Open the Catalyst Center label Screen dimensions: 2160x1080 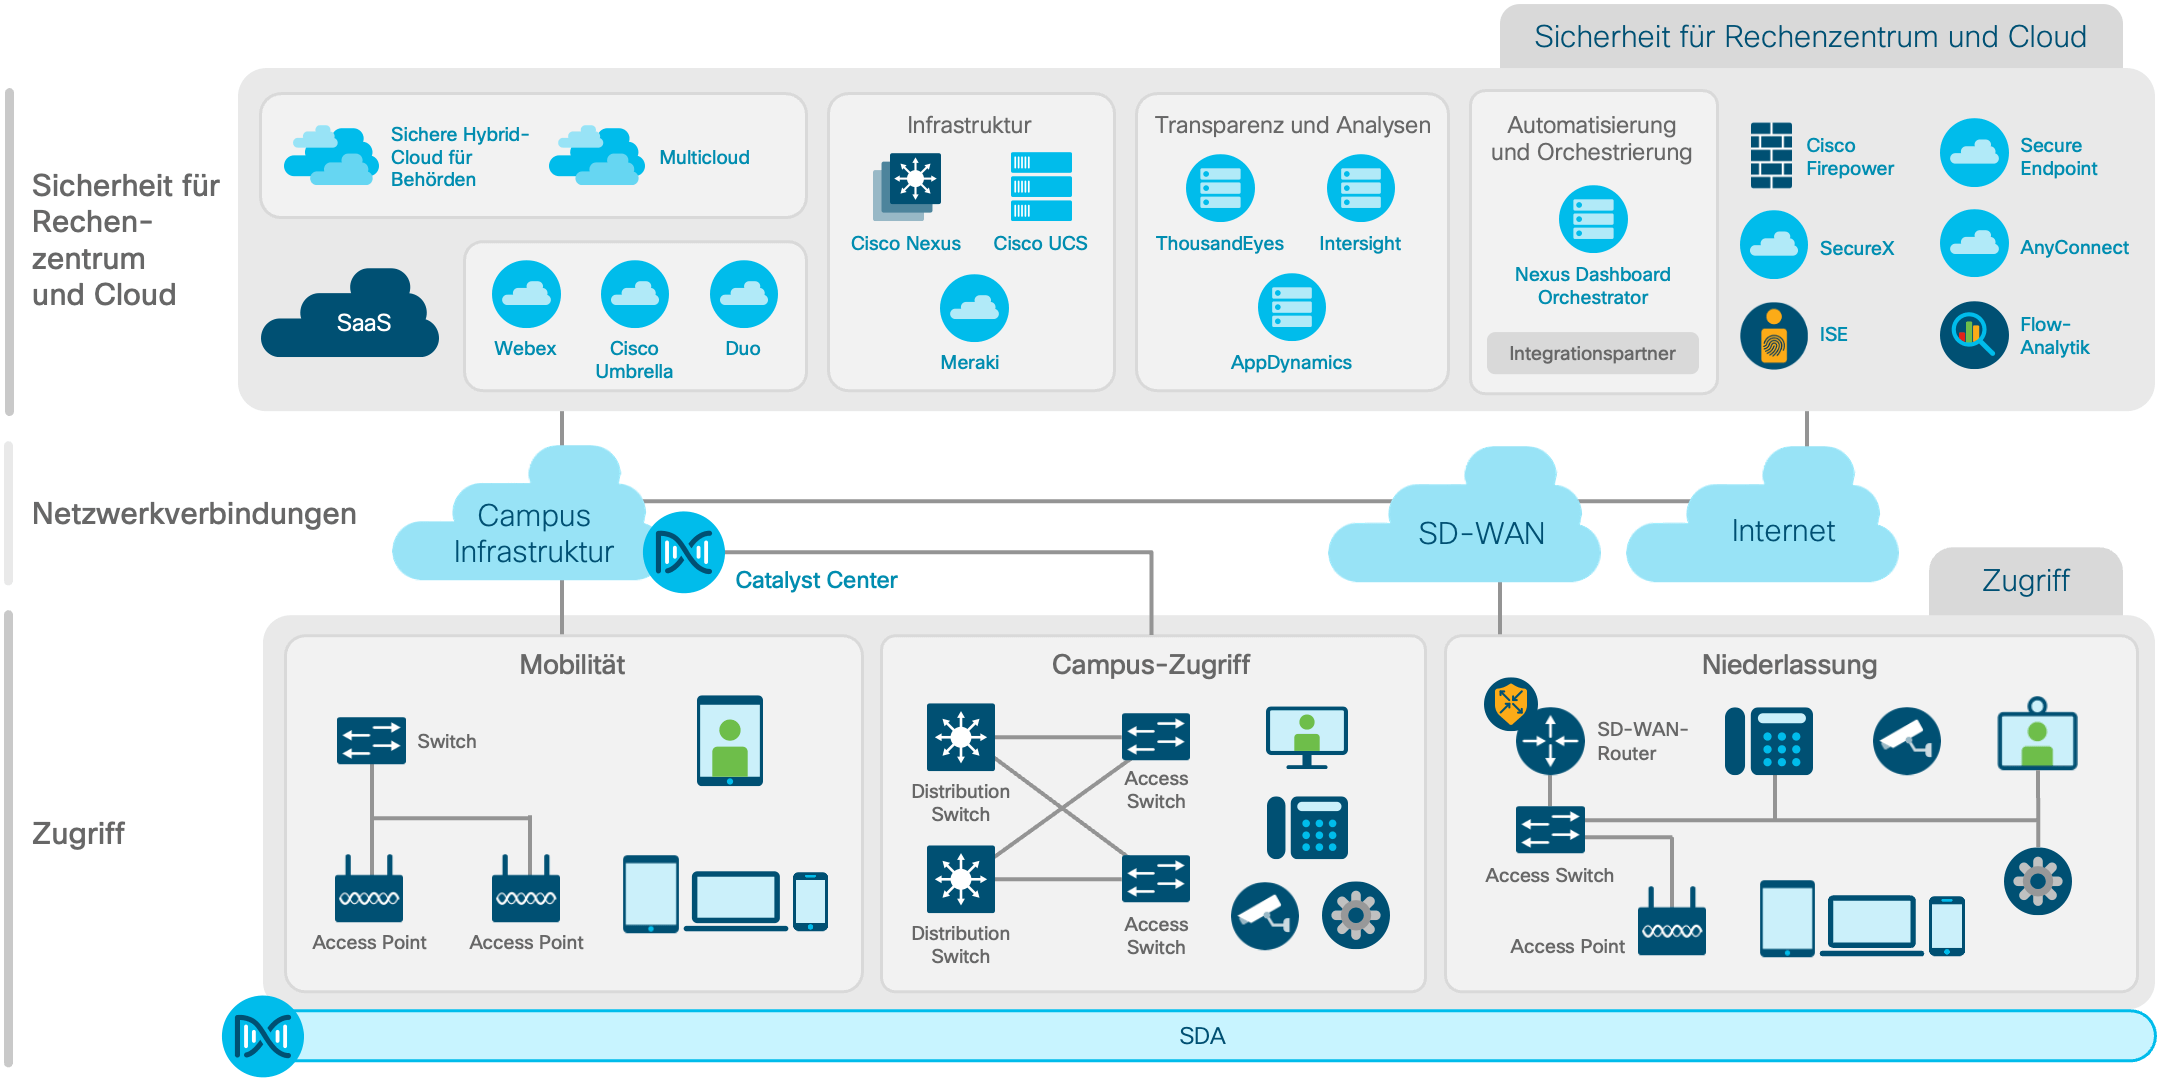click(816, 580)
